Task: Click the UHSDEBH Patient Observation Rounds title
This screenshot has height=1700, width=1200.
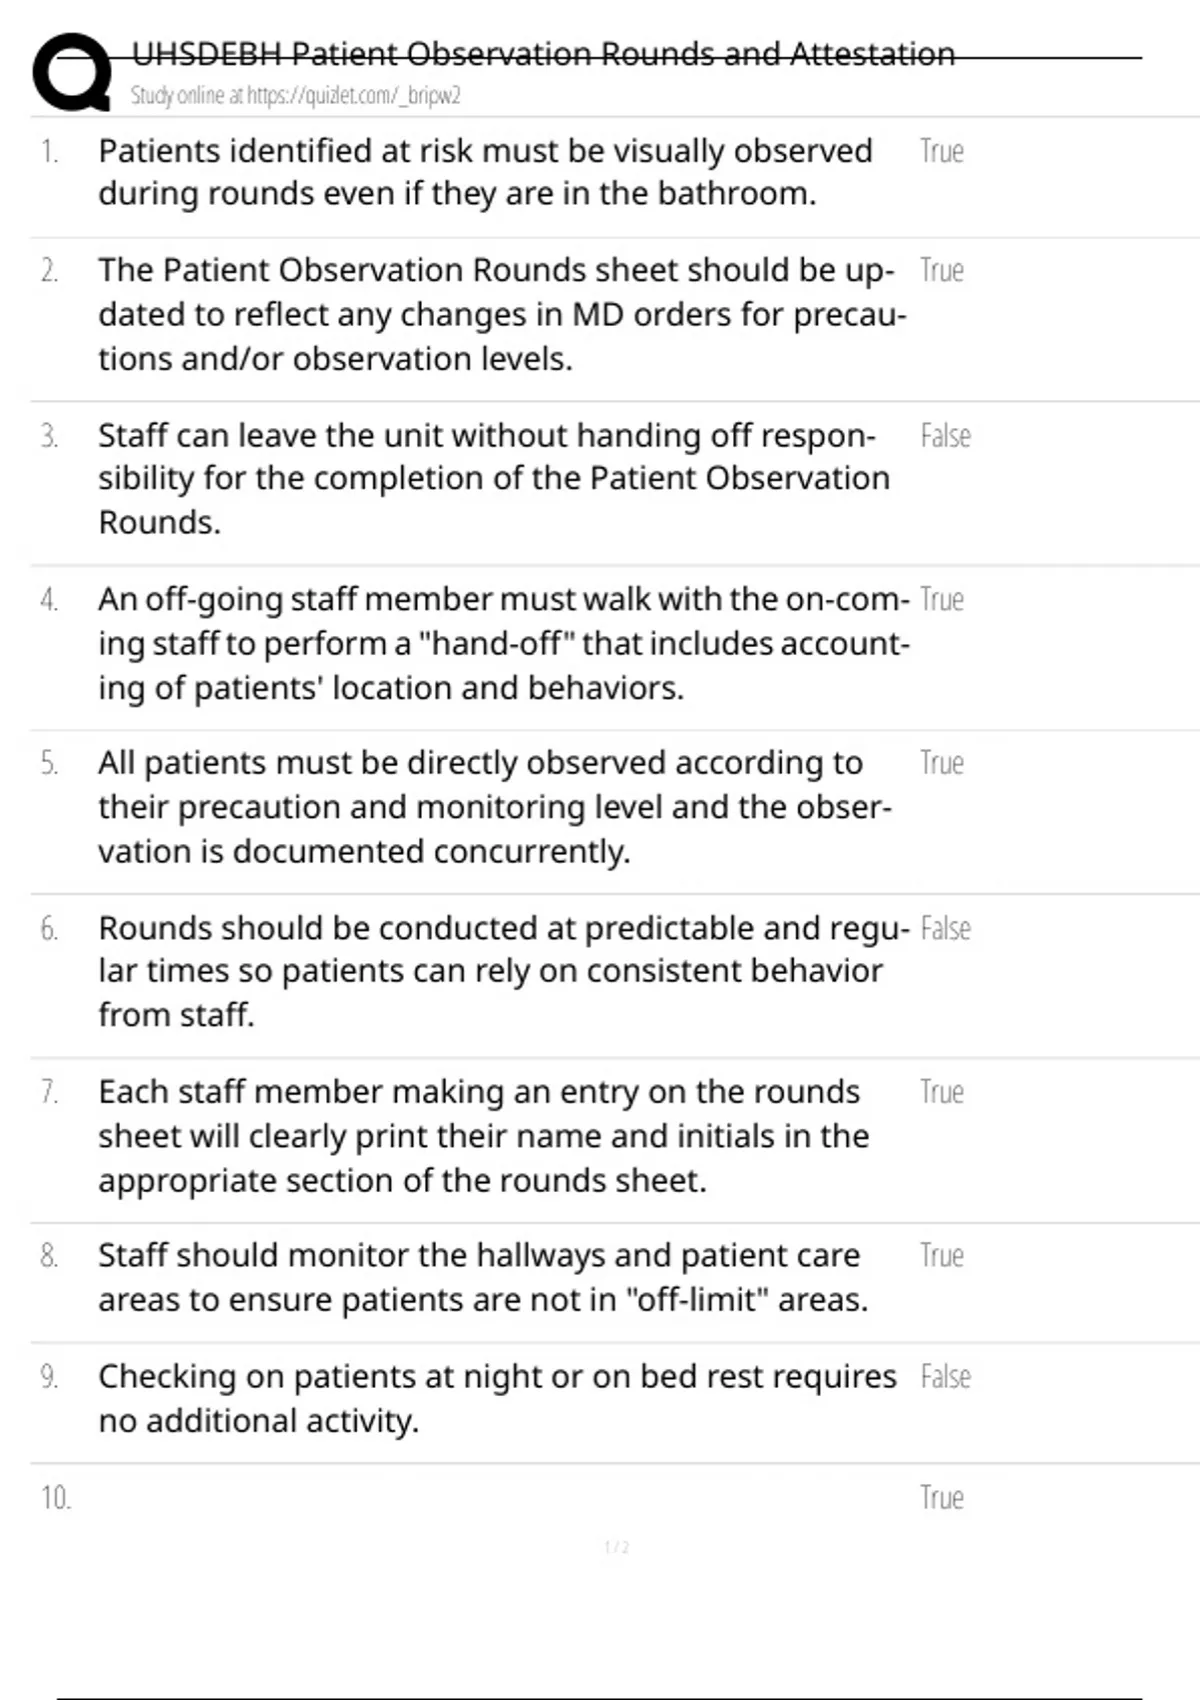Action: point(543,53)
